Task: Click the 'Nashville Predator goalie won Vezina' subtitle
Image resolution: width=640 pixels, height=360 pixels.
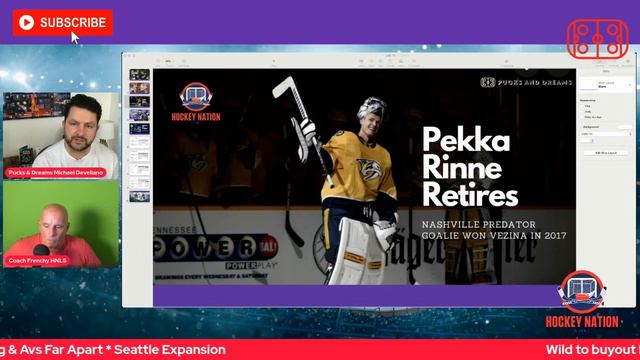Action: (x=494, y=230)
